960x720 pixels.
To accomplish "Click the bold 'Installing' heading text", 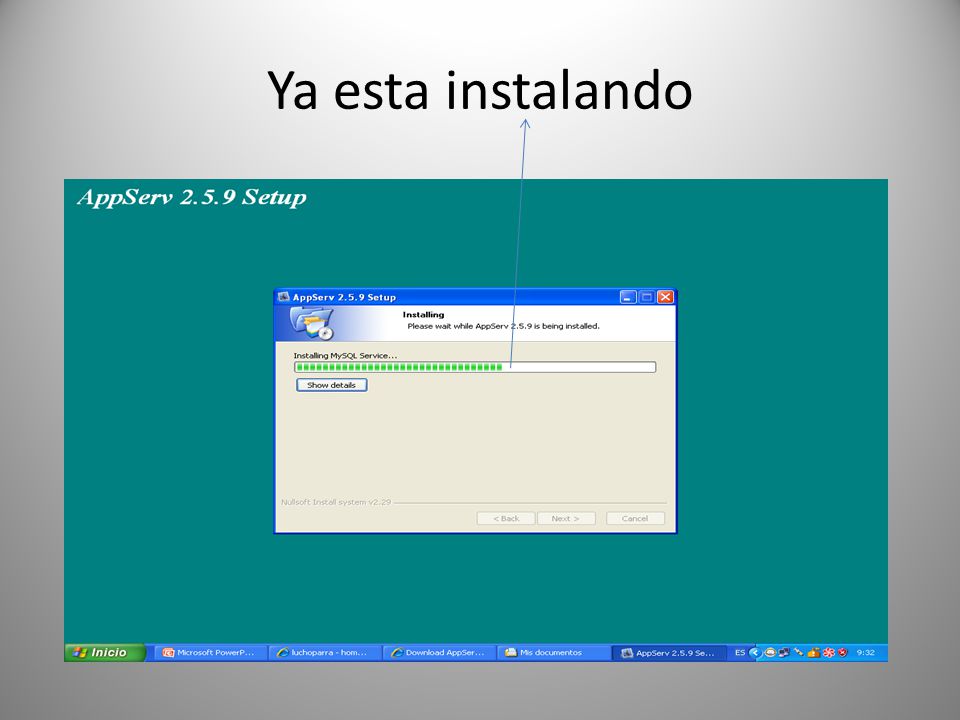I will (423, 315).
